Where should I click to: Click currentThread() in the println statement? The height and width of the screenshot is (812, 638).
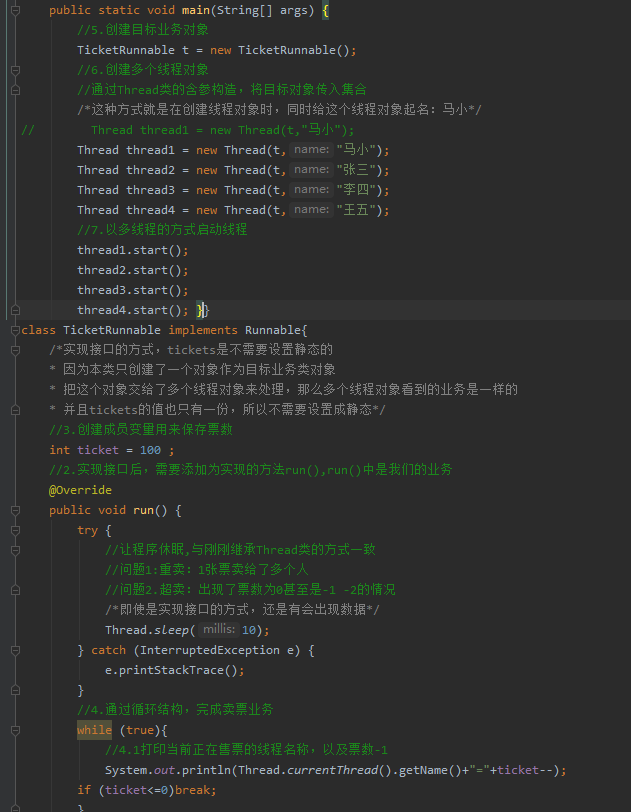click(x=340, y=770)
